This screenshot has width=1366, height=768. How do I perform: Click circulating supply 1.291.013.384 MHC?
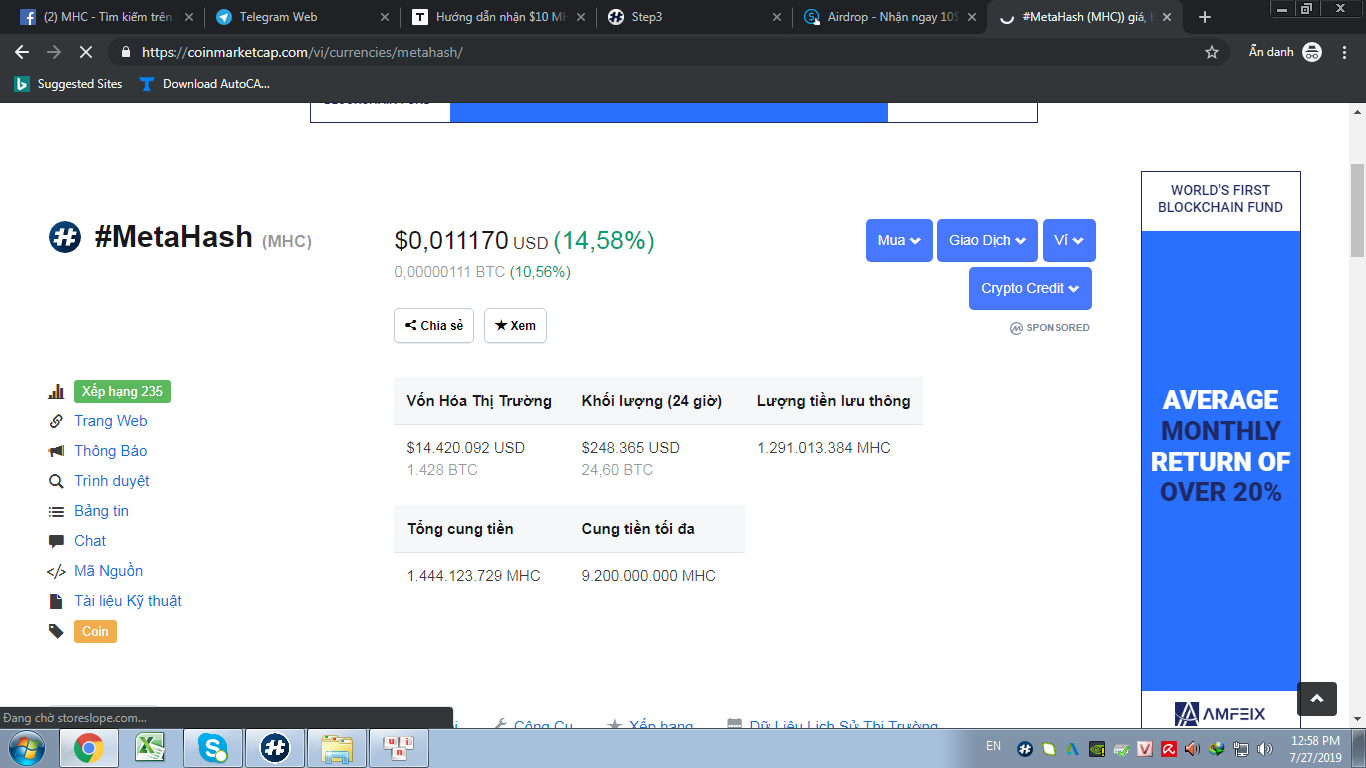pos(823,448)
